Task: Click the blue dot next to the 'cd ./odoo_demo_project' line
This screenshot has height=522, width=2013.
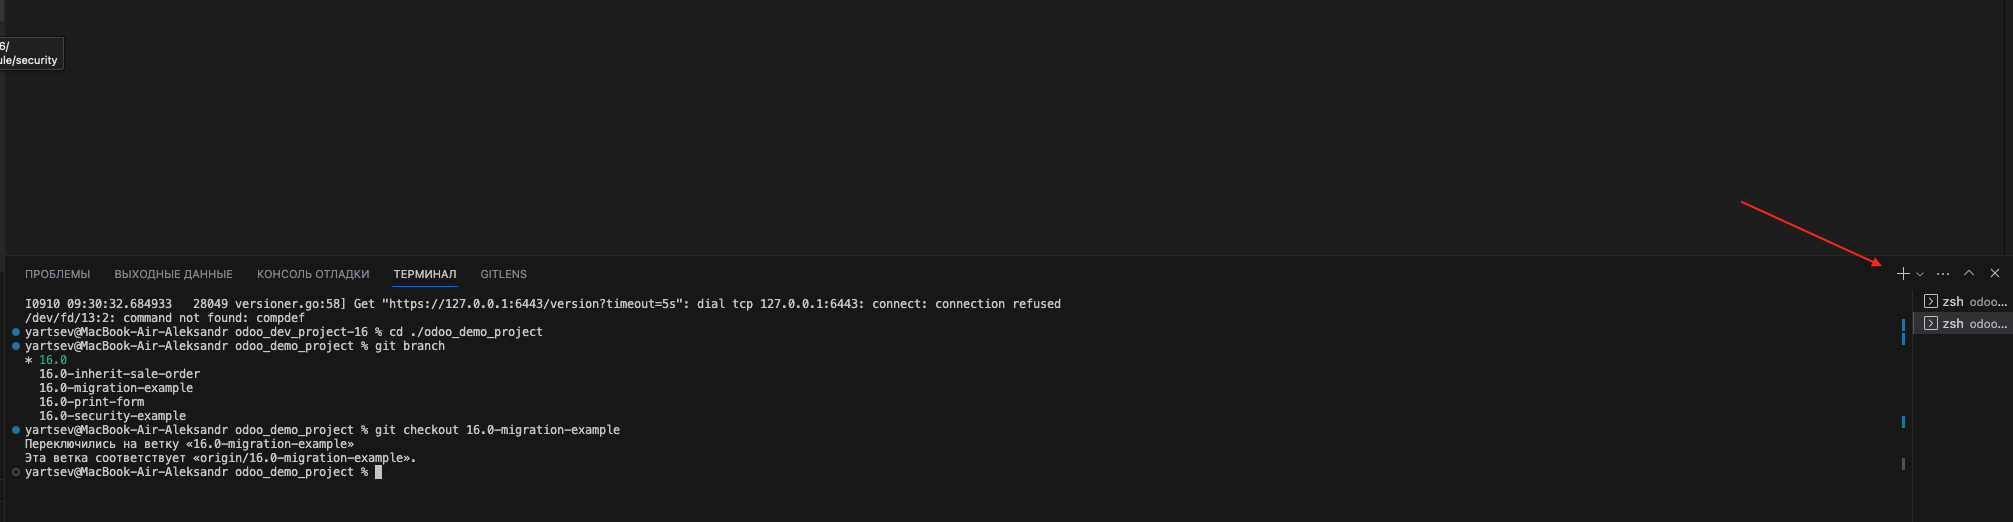Action: pos(16,332)
